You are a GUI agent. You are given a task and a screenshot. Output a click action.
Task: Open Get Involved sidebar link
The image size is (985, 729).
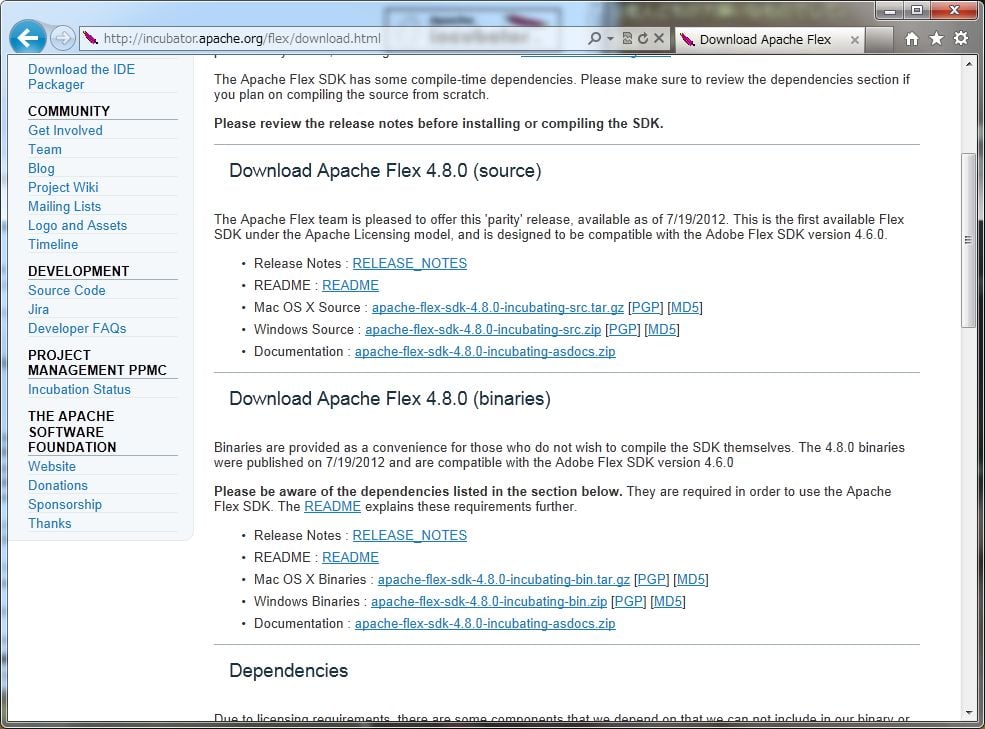coord(65,130)
